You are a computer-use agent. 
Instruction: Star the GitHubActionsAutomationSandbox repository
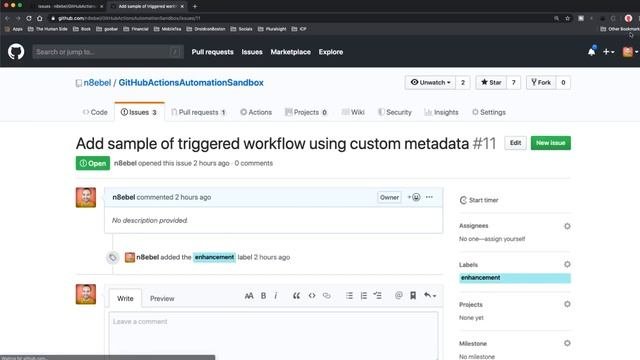pyautogui.click(x=491, y=82)
